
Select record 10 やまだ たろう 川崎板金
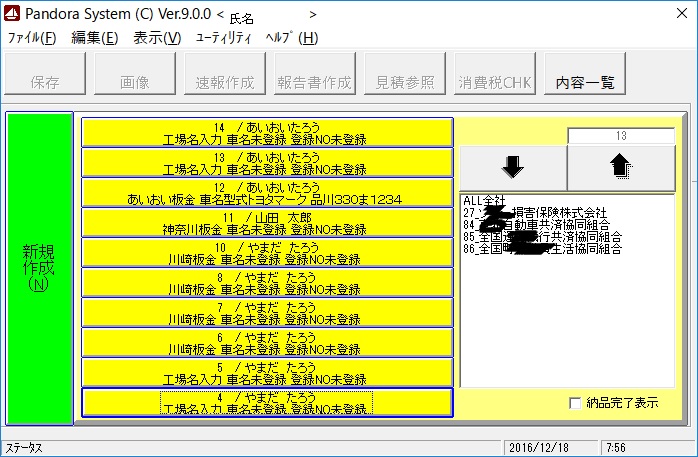coord(266,253)
